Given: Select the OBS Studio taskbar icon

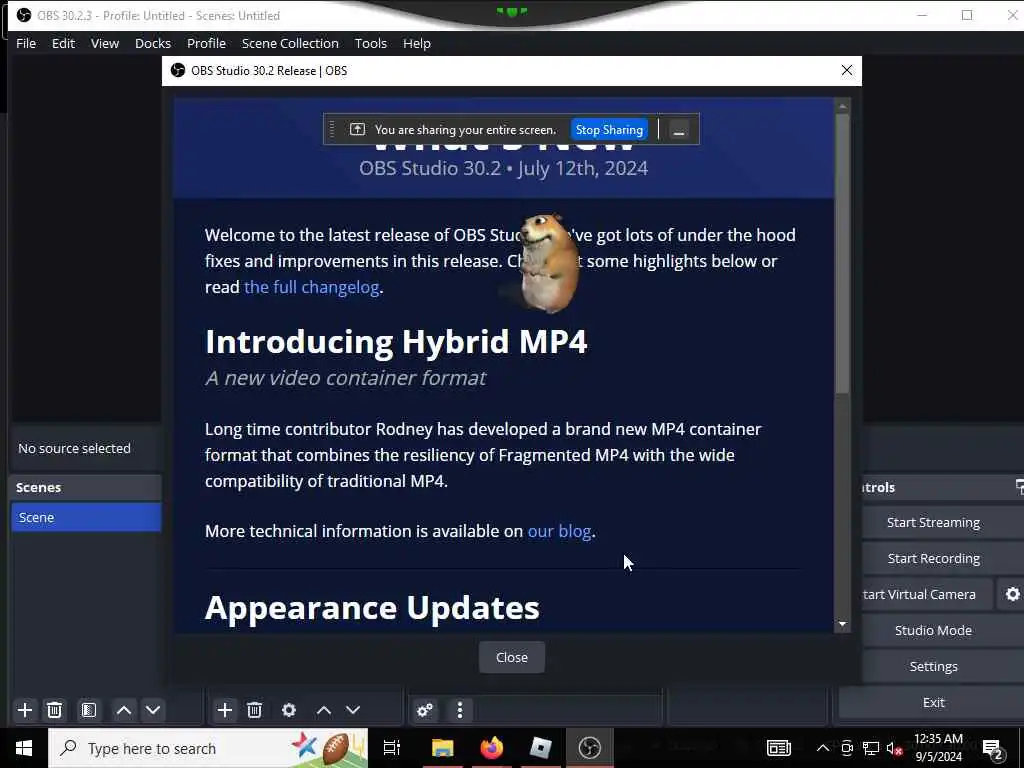Looking at the screenshot, I should tap(590, 748).
